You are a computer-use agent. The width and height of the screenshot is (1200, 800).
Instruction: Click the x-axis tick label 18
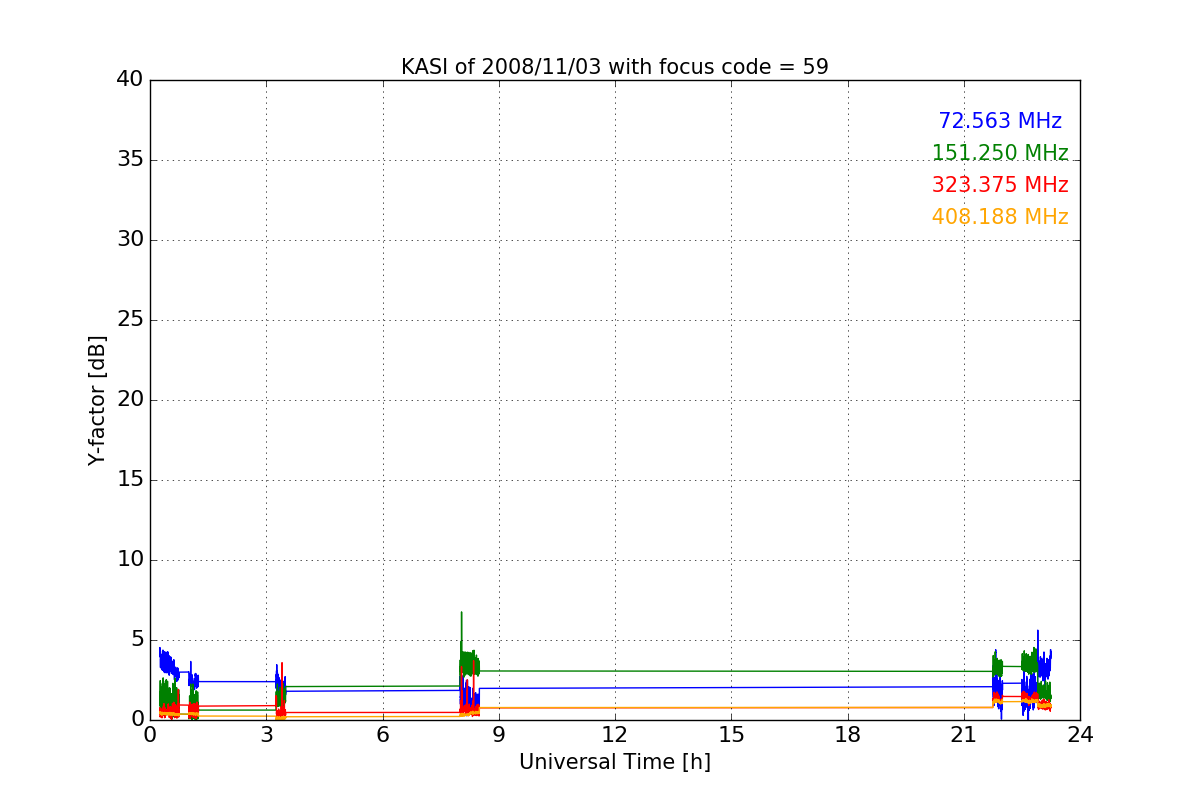coord(848,734)
